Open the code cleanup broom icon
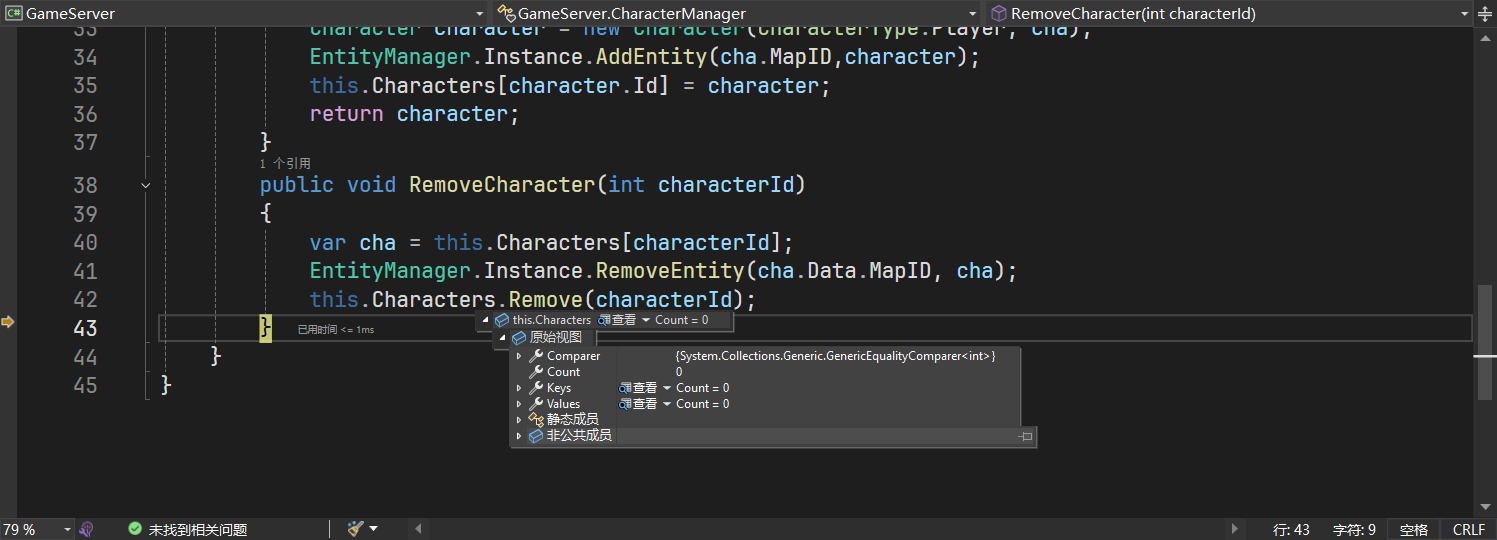The image size is (1497, 540). (x=355, y=528)
